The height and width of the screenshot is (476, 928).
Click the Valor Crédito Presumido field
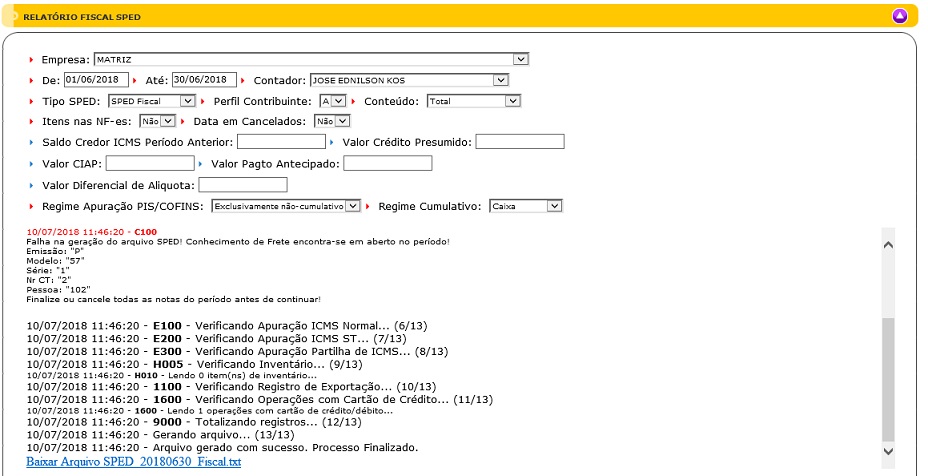[x=519, y=142]
